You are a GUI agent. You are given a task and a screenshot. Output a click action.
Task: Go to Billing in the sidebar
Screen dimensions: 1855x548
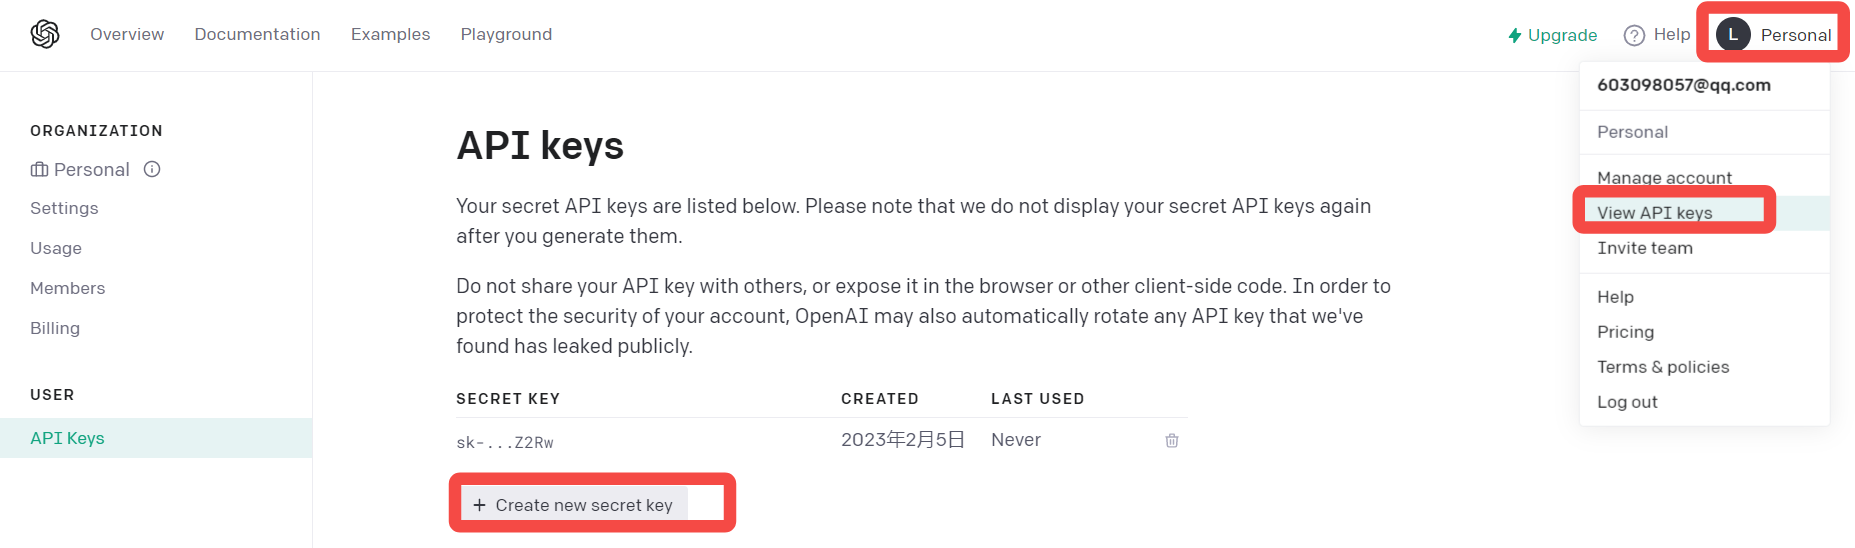pyautogui.click(x=55, y=328)
